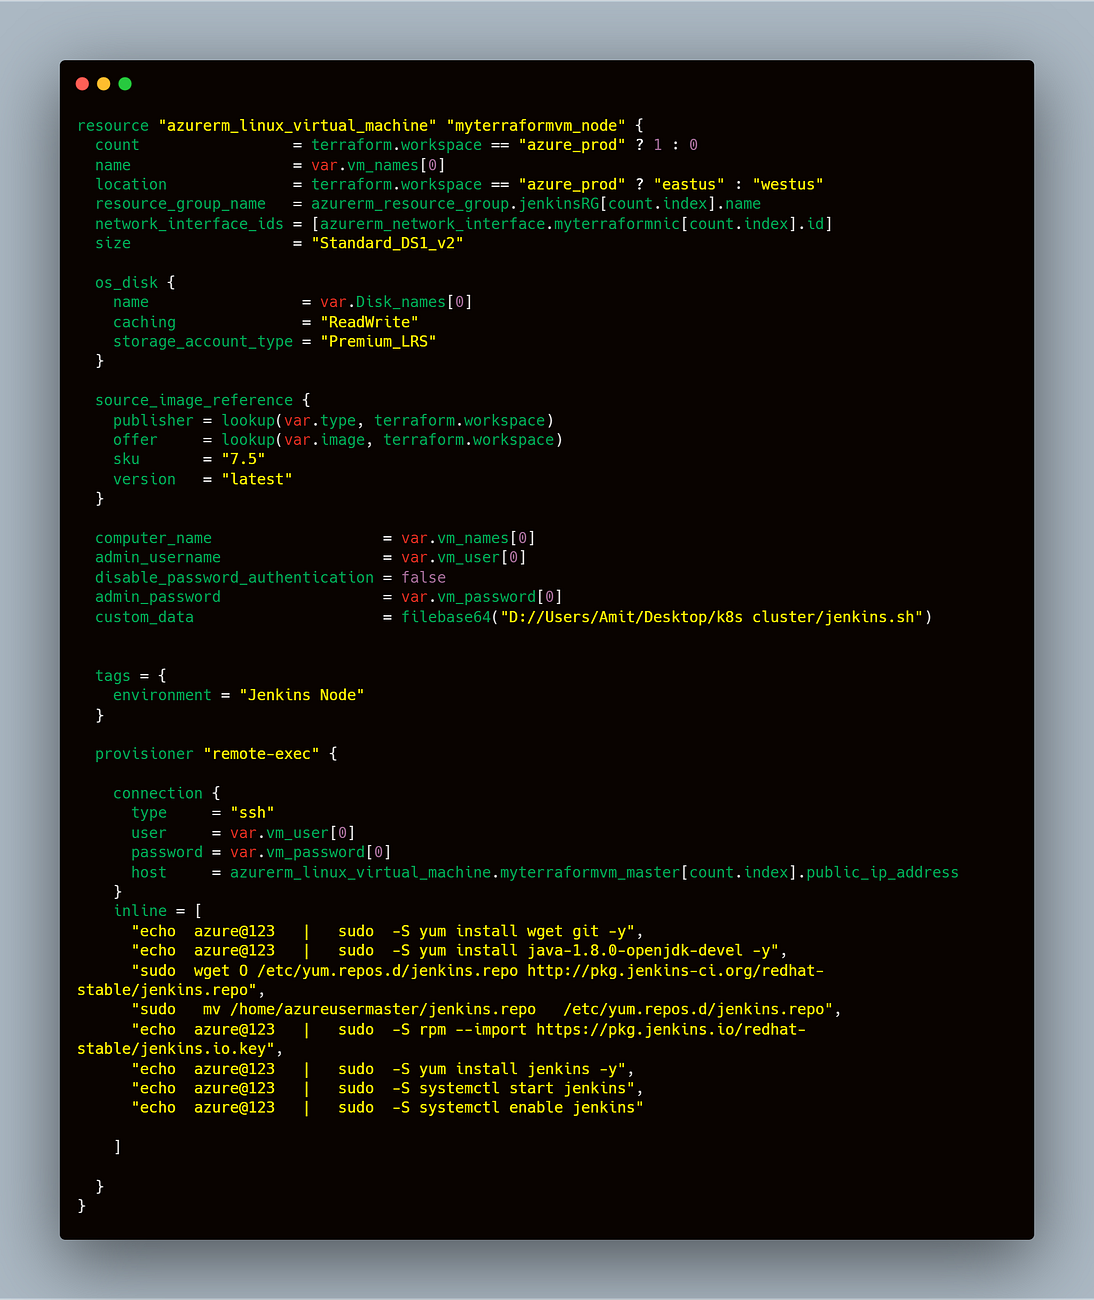Click the host attribute in connection block
The width and height of the screenshot is (1094, 1300).
(149, 873)
